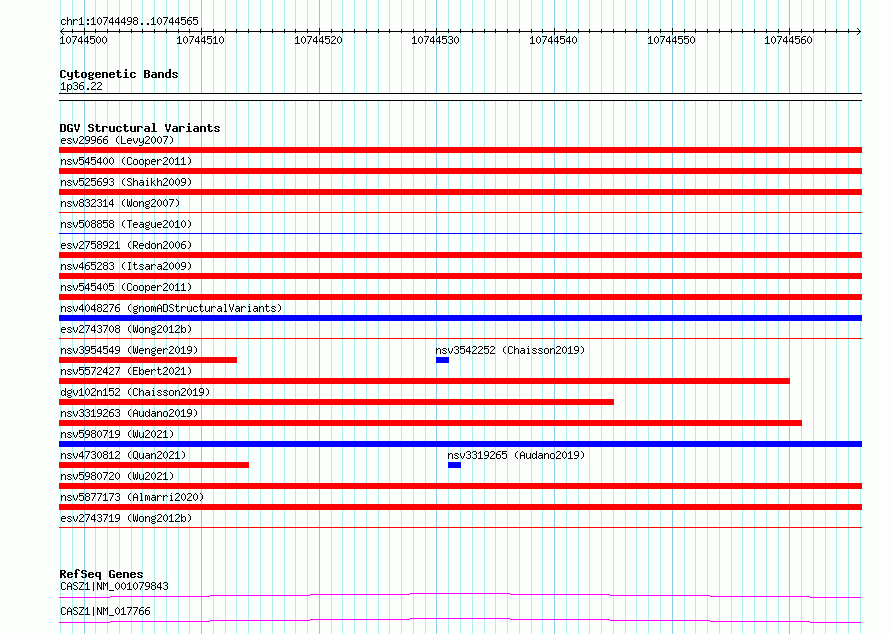Image resolution: width=890 pixels, height=634 pixels.
Task: Open variant nsv508858 (Teague2010)
Action: (126, 224)
